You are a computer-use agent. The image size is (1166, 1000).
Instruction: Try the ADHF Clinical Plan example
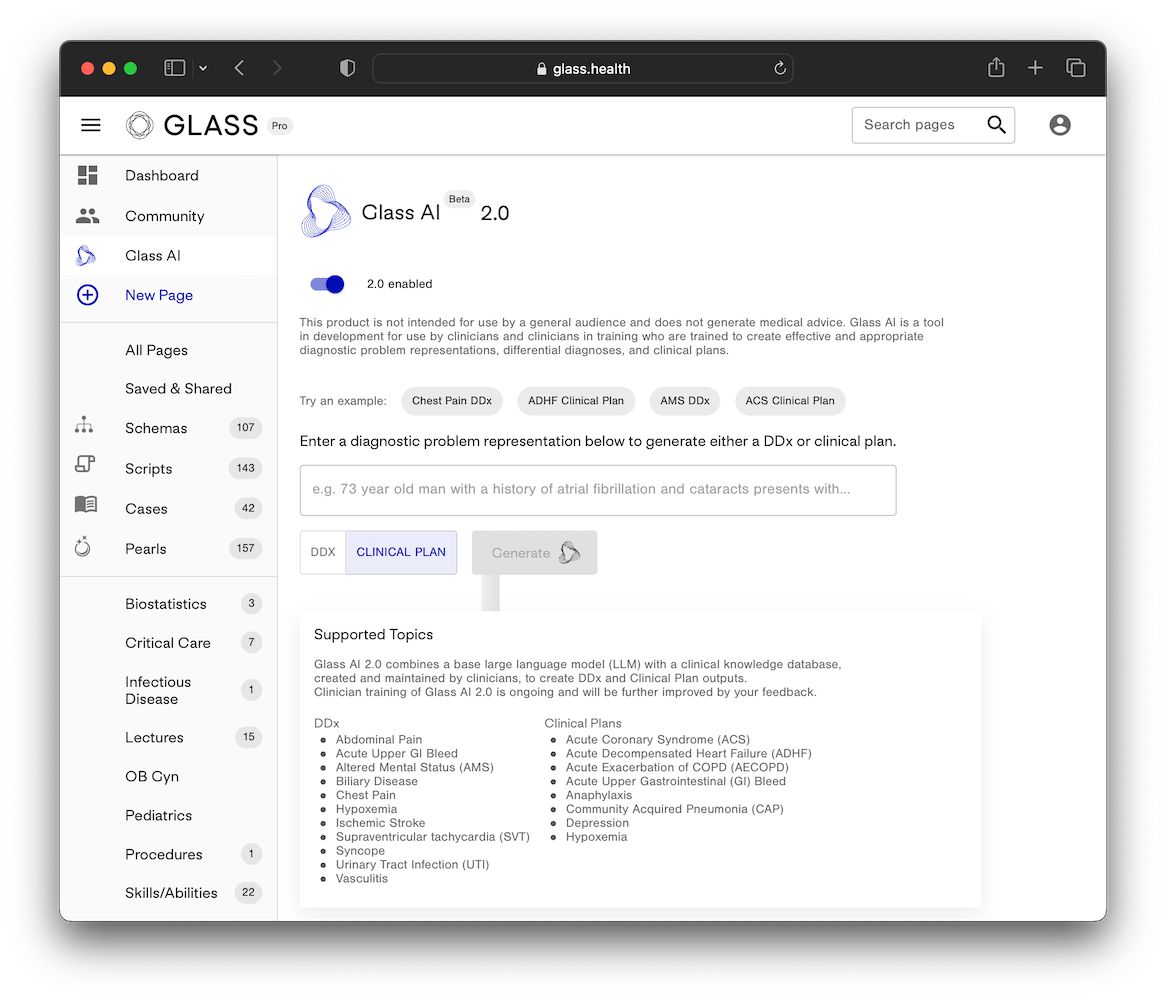pyautogui.click(x=576, y=401)
